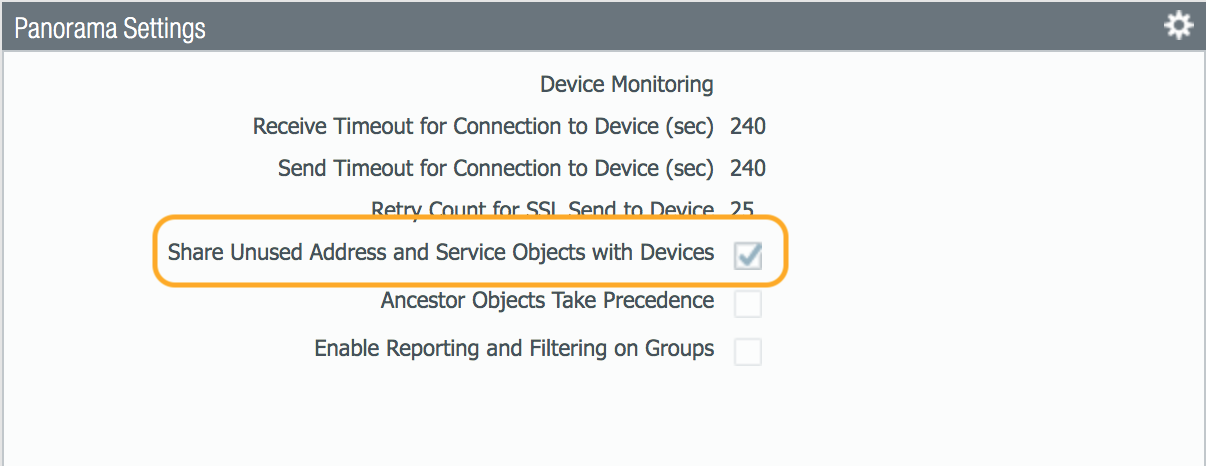Enable Ancestor Objects Take Precedence checkbox

(x=748, y=303)
